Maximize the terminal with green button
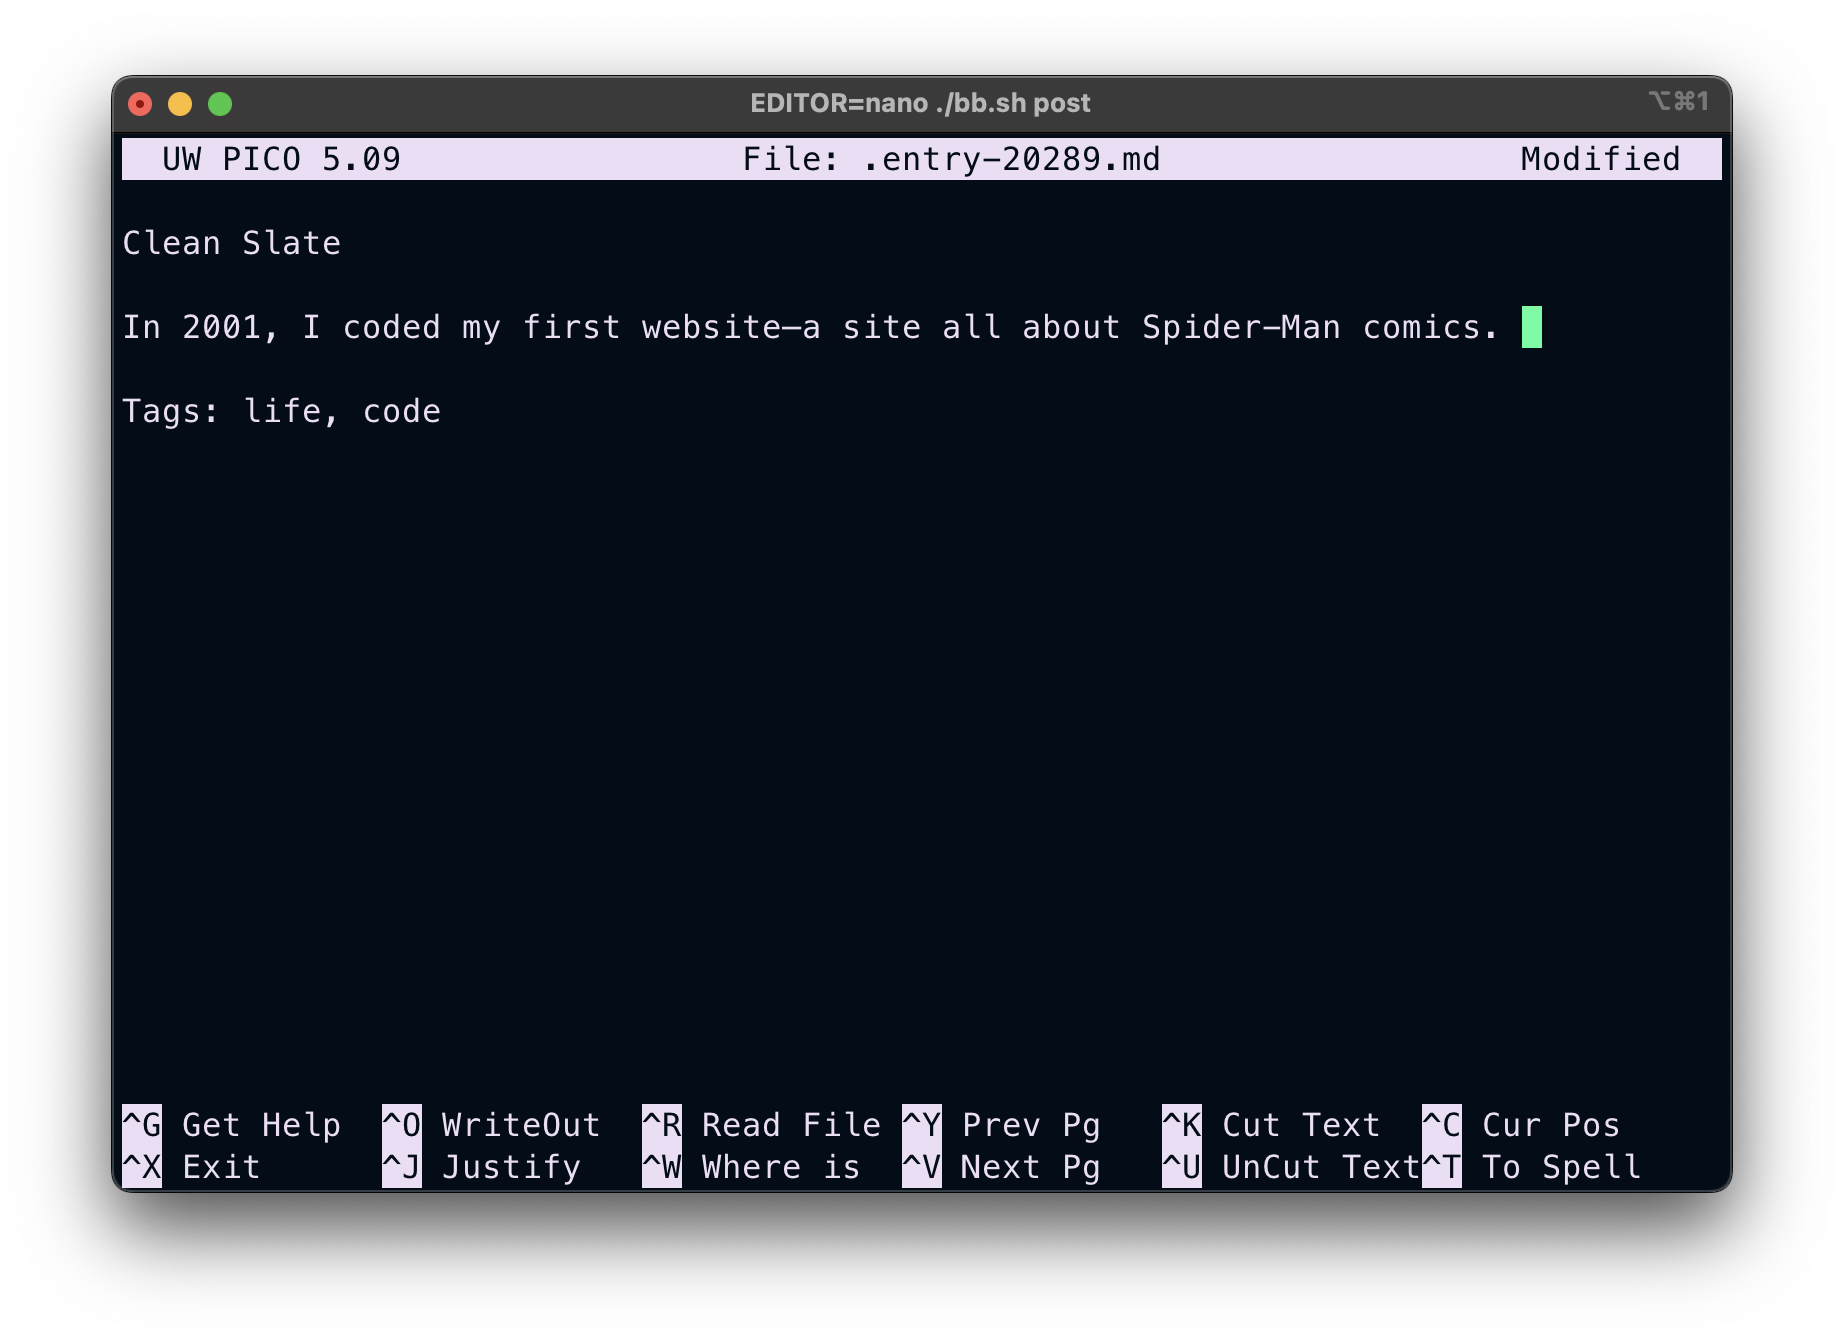 pos(220,104)
